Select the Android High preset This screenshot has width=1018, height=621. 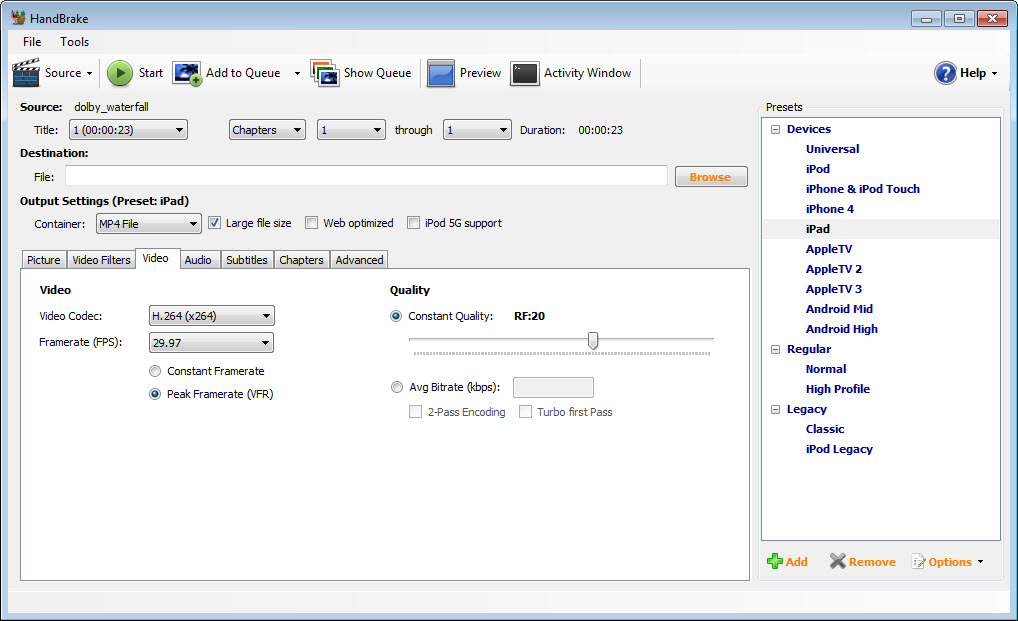coord(841,330)
